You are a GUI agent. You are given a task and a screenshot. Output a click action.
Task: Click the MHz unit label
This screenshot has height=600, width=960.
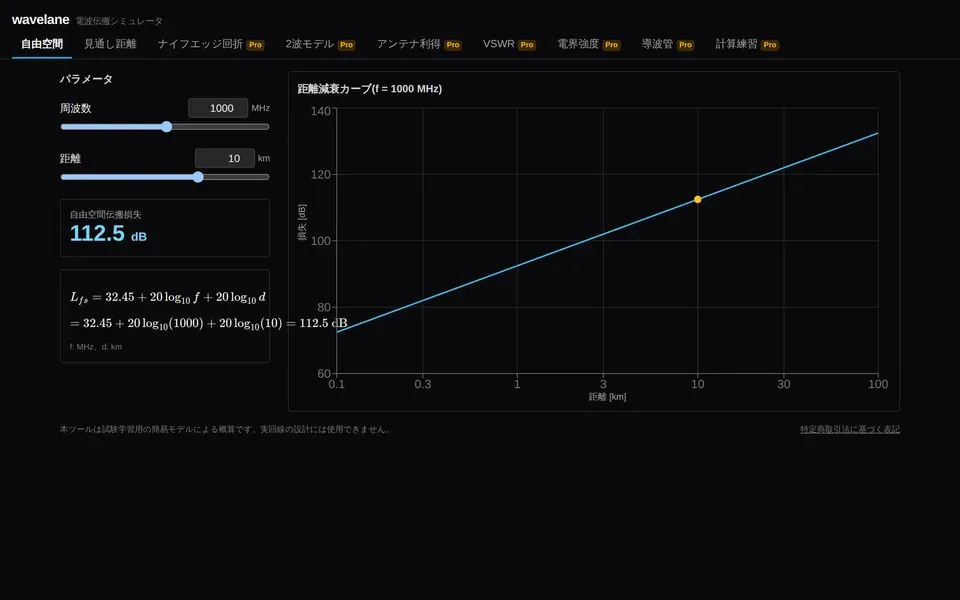coord(261,108)
